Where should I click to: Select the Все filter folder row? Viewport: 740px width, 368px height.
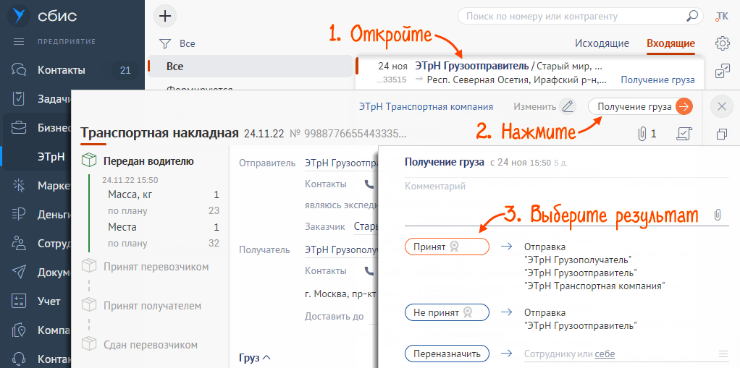[250, 67]
